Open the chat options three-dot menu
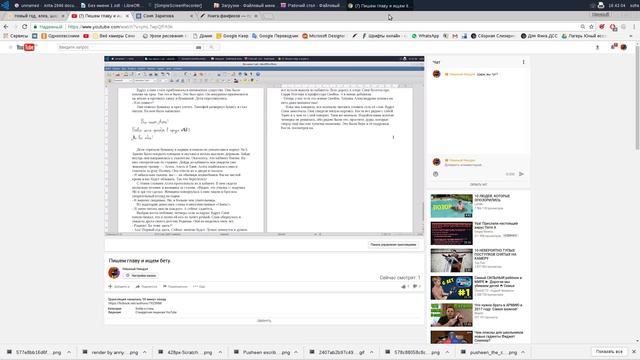The image size is (640, 360). [x=523, y=62]
